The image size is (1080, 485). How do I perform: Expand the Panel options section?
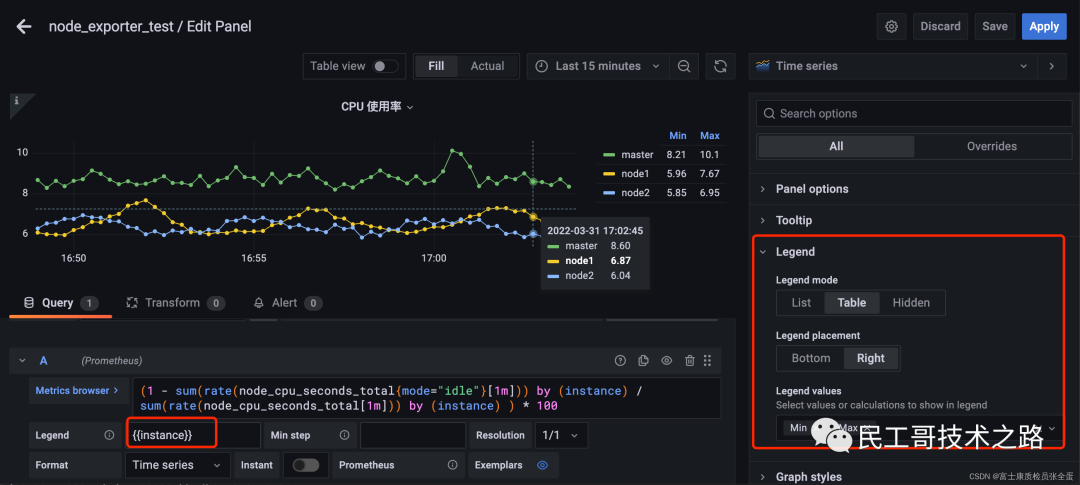[x=811, y=189]
